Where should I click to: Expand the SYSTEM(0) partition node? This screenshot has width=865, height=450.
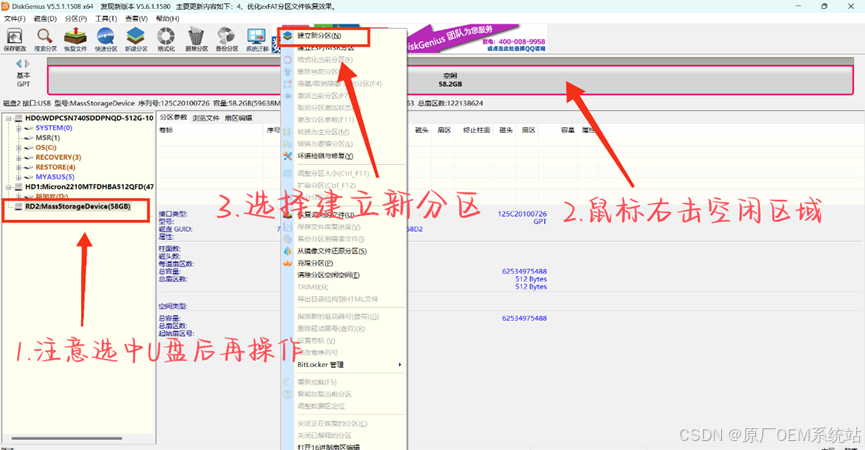click(19, 128)
